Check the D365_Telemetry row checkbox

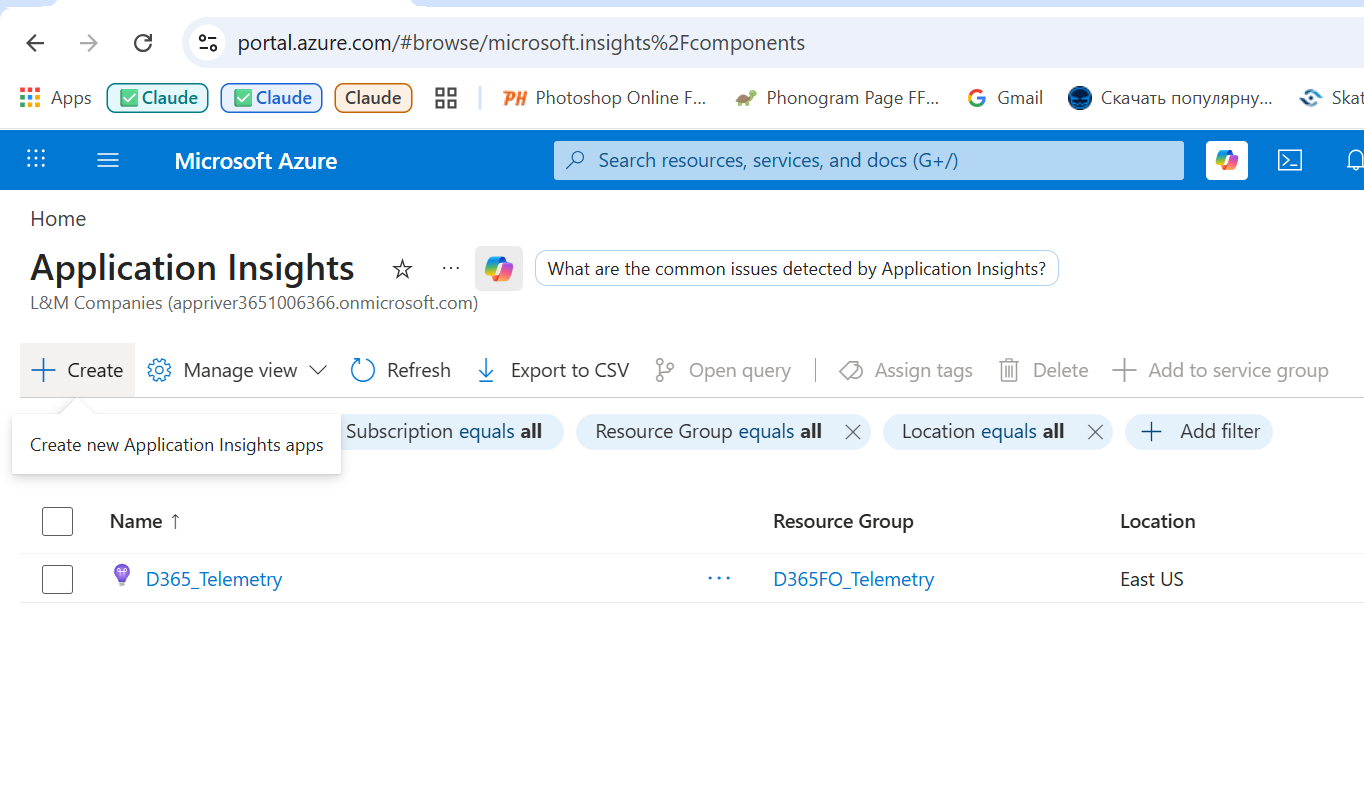(x=57, y=579)
